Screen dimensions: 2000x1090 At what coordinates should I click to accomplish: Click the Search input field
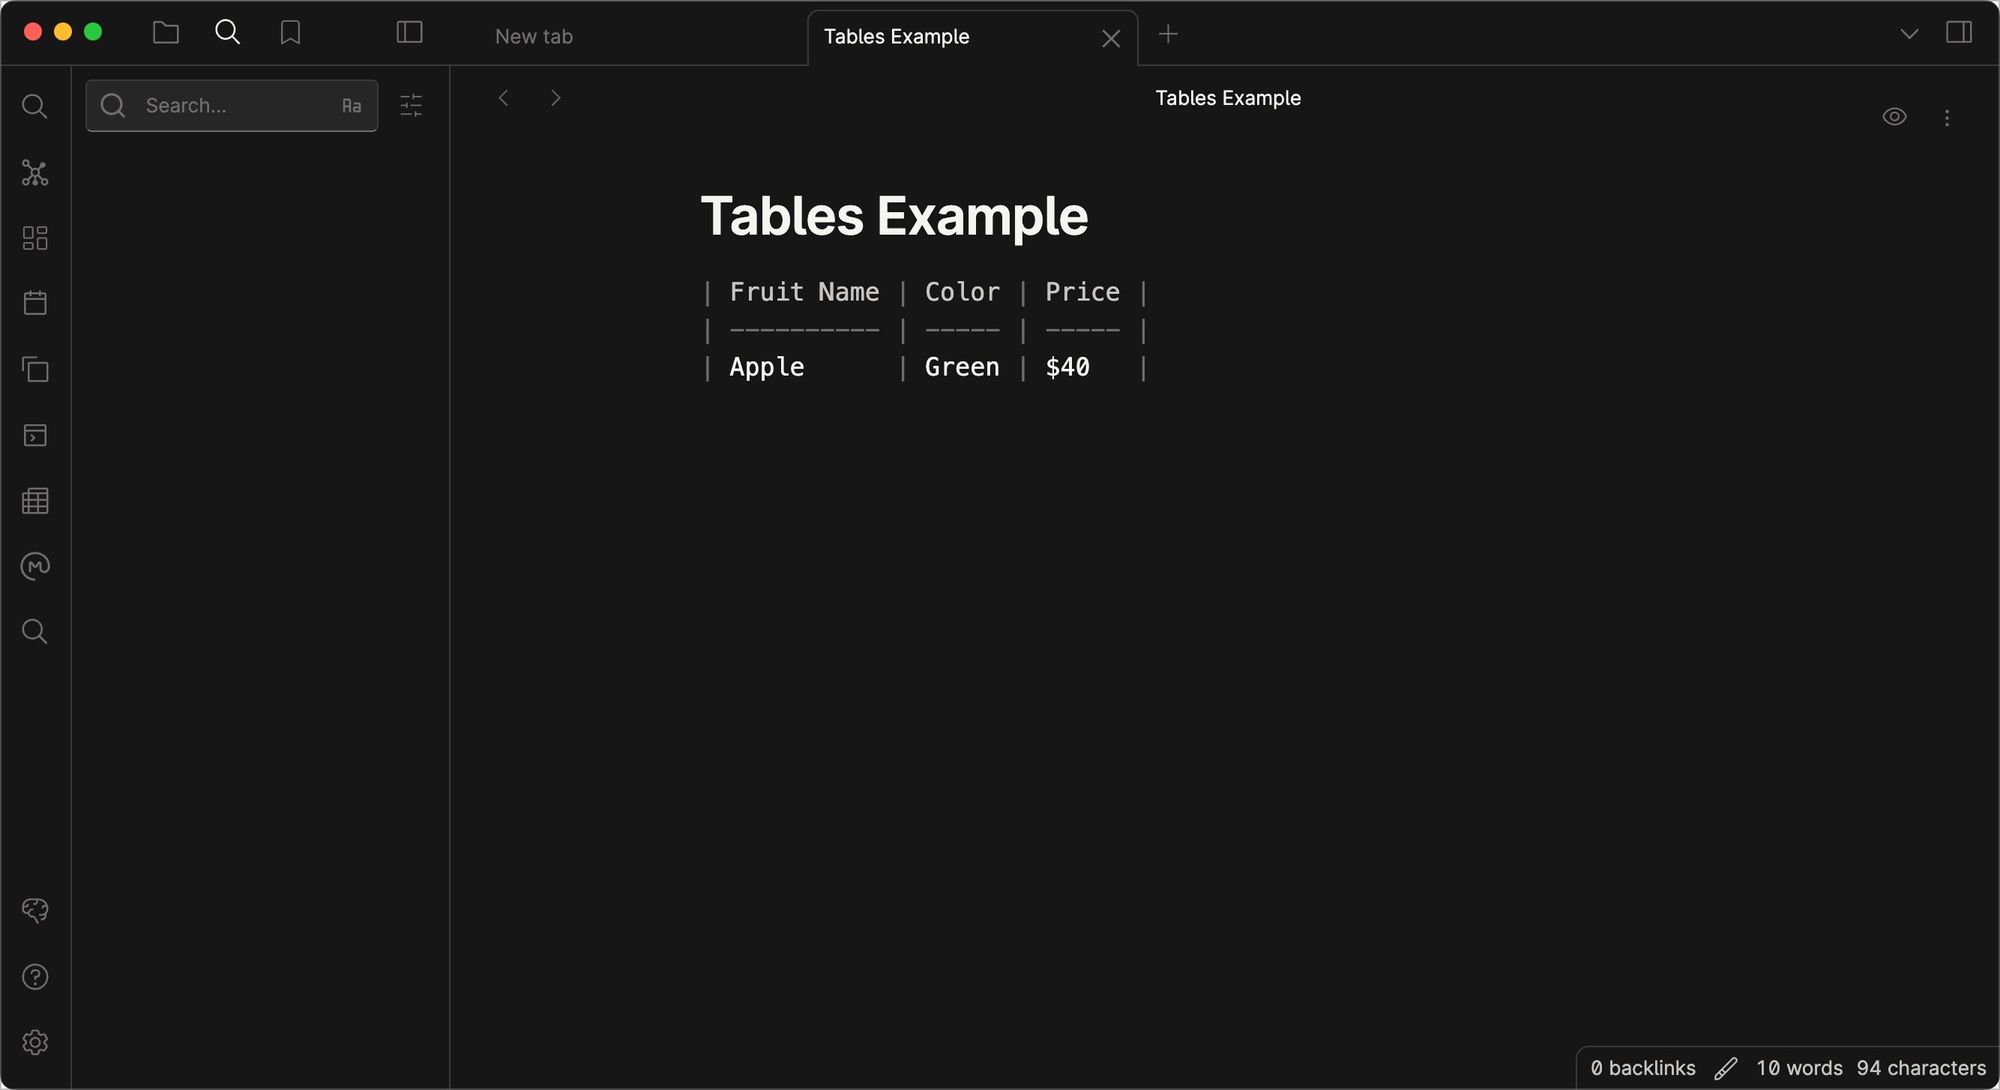(x=231, y=105)
